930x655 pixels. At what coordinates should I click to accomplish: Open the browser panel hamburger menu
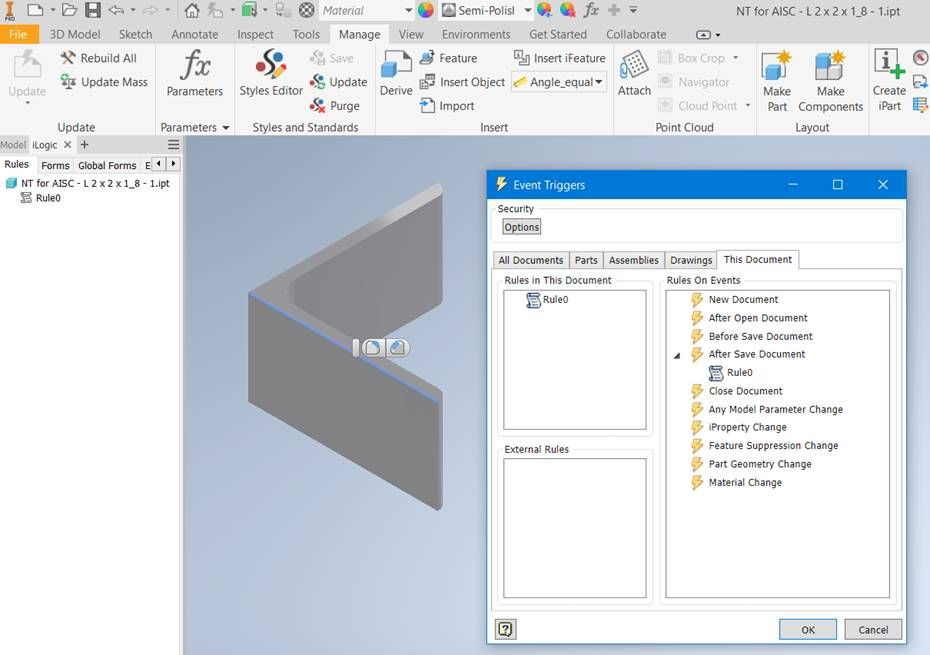[x=173, y=145]
